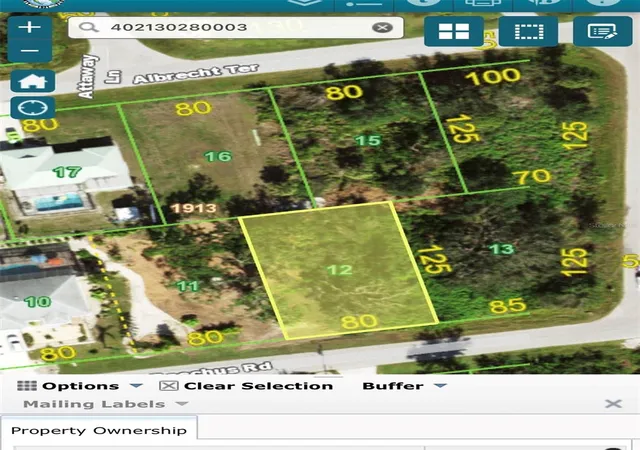The height and width of the screenshot is (450, 640).
Task: Click parcel lot 16
Action: tap(218, 156)
